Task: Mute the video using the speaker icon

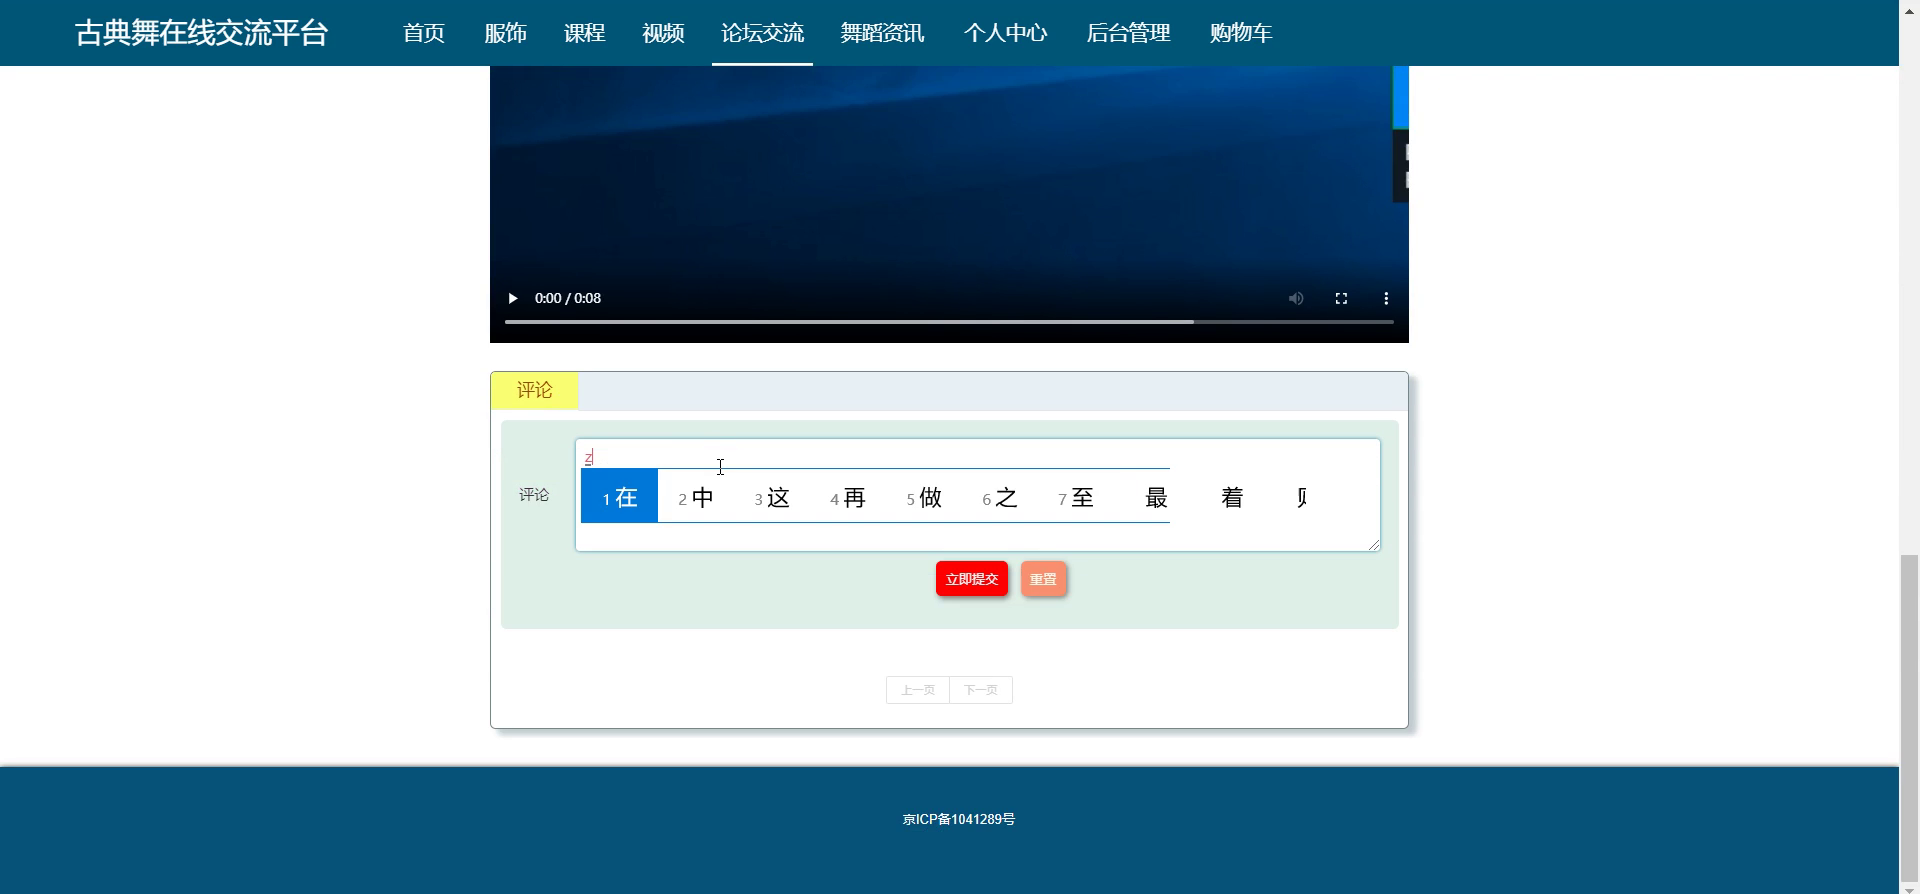Action: point(1296,298)
